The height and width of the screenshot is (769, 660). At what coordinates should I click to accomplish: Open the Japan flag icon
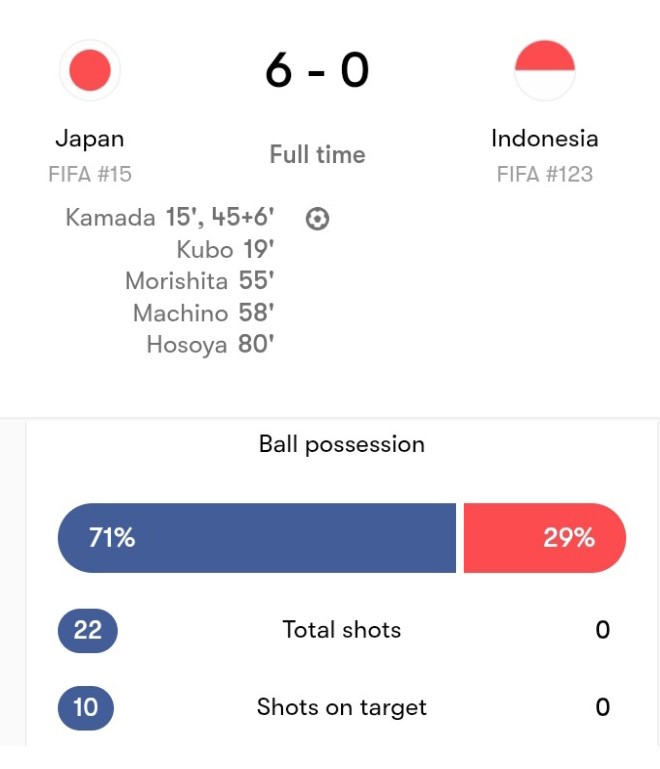click(90, 70)
